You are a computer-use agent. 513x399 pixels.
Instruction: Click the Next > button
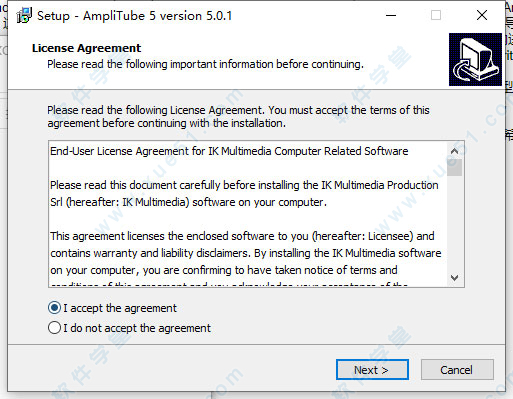(x=372, y=370)
